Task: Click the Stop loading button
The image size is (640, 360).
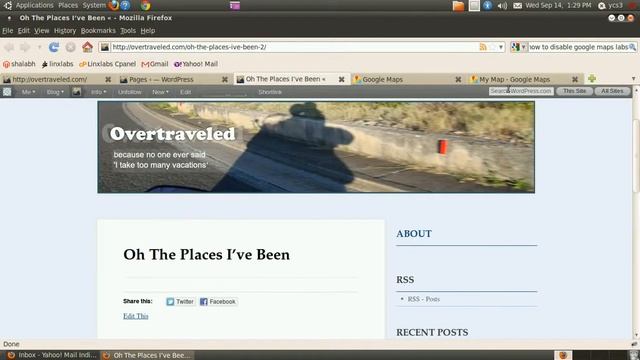Action: pos(71,47)
